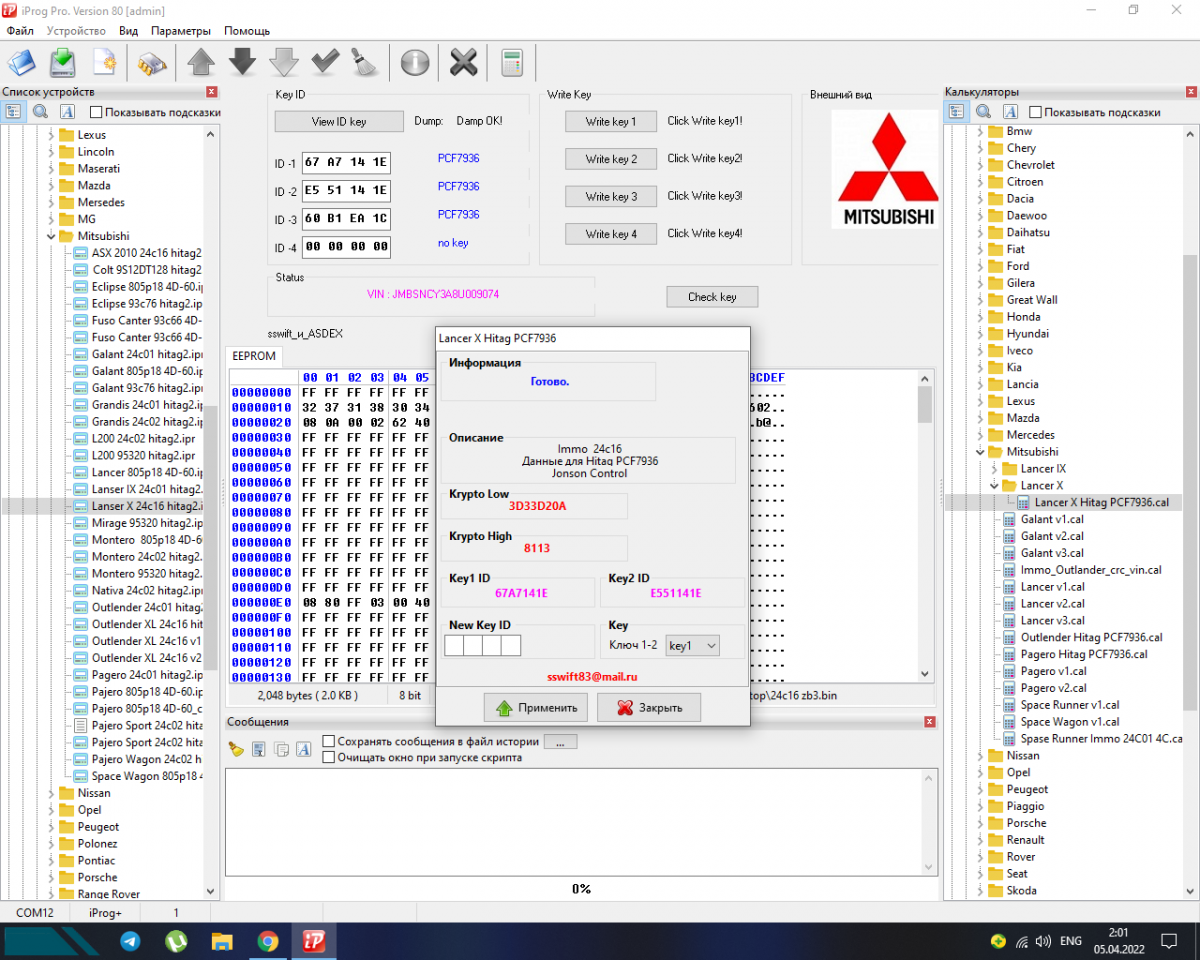Click the dark down arrow toolbar icon
Viewport: 1200px width, 960px height.
pos(243,62)
